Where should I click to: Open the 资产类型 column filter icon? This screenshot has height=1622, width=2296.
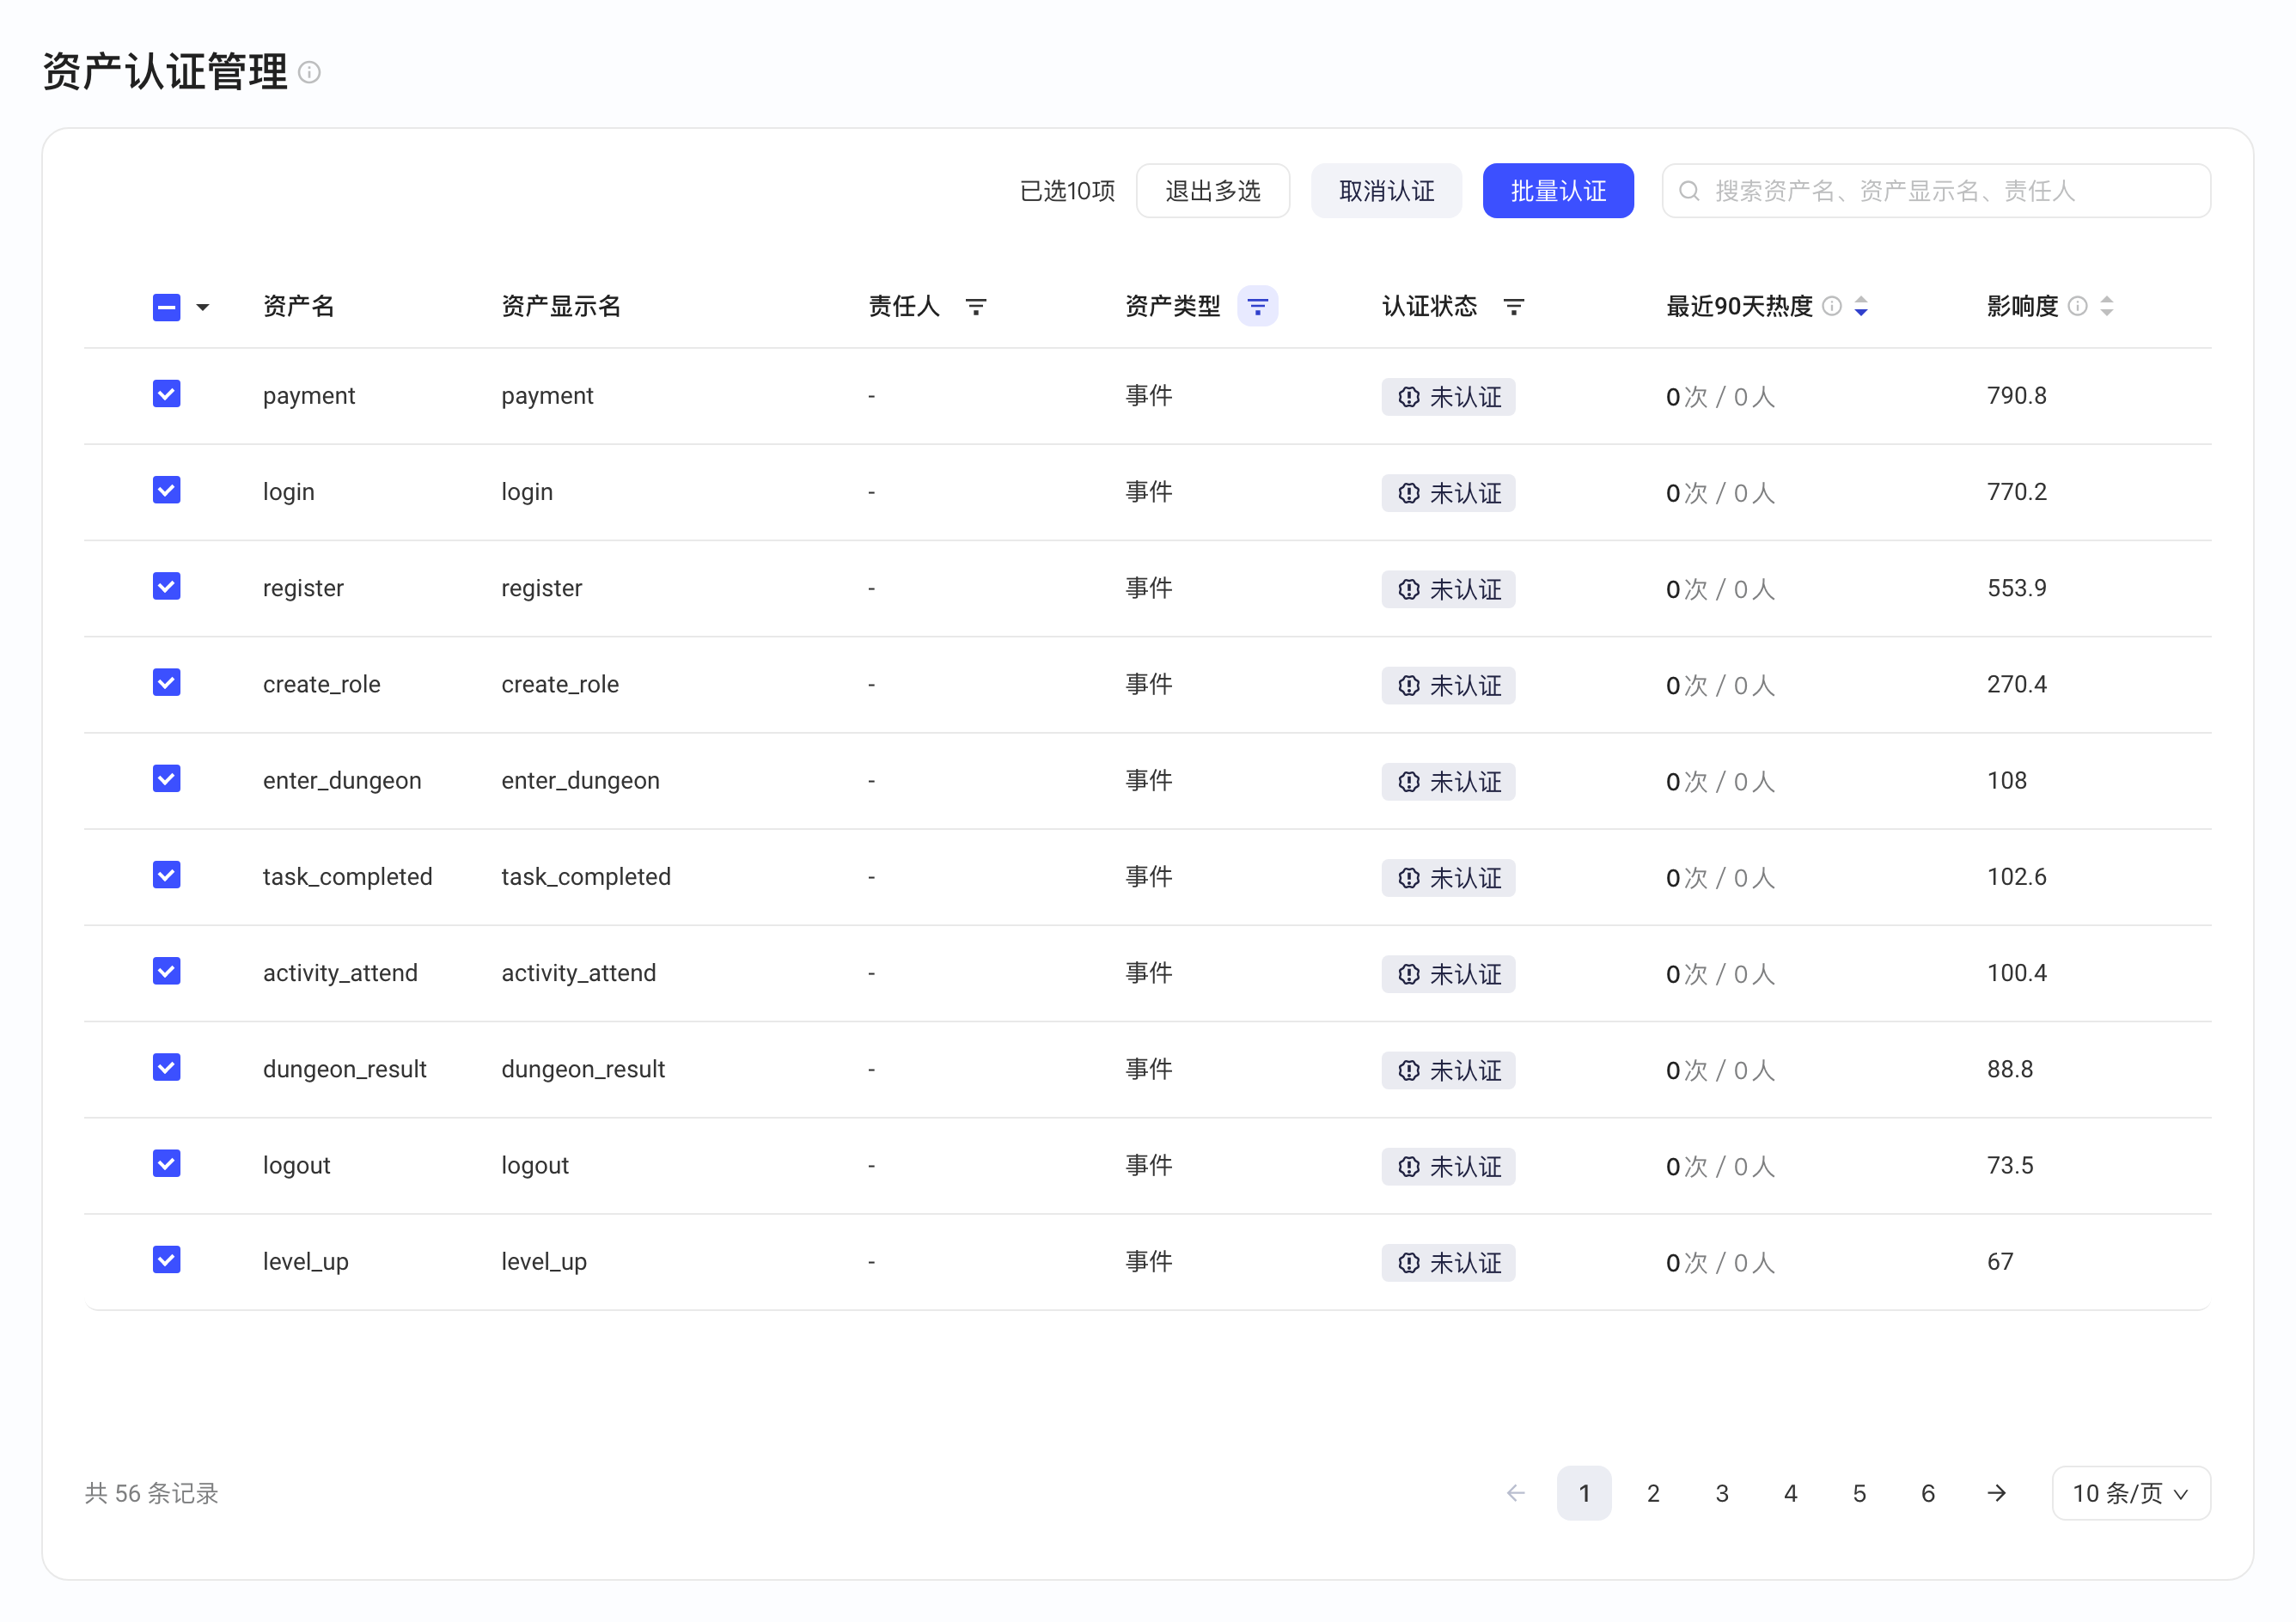point(1257,306)
